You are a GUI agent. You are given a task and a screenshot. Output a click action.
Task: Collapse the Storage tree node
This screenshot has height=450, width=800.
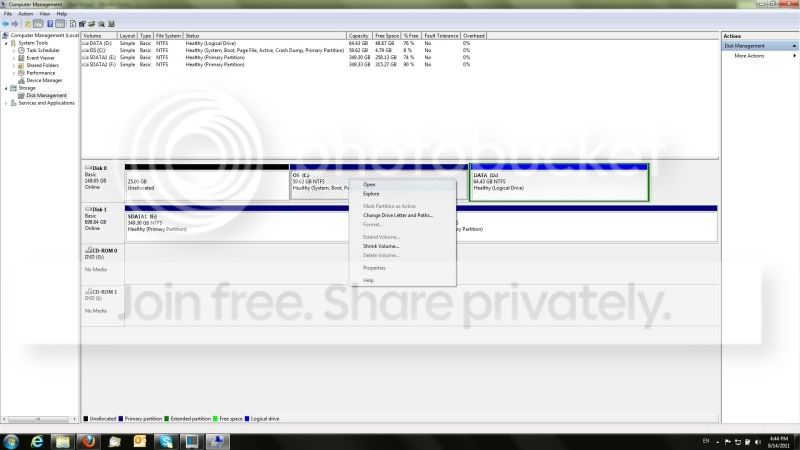(6, 88)
